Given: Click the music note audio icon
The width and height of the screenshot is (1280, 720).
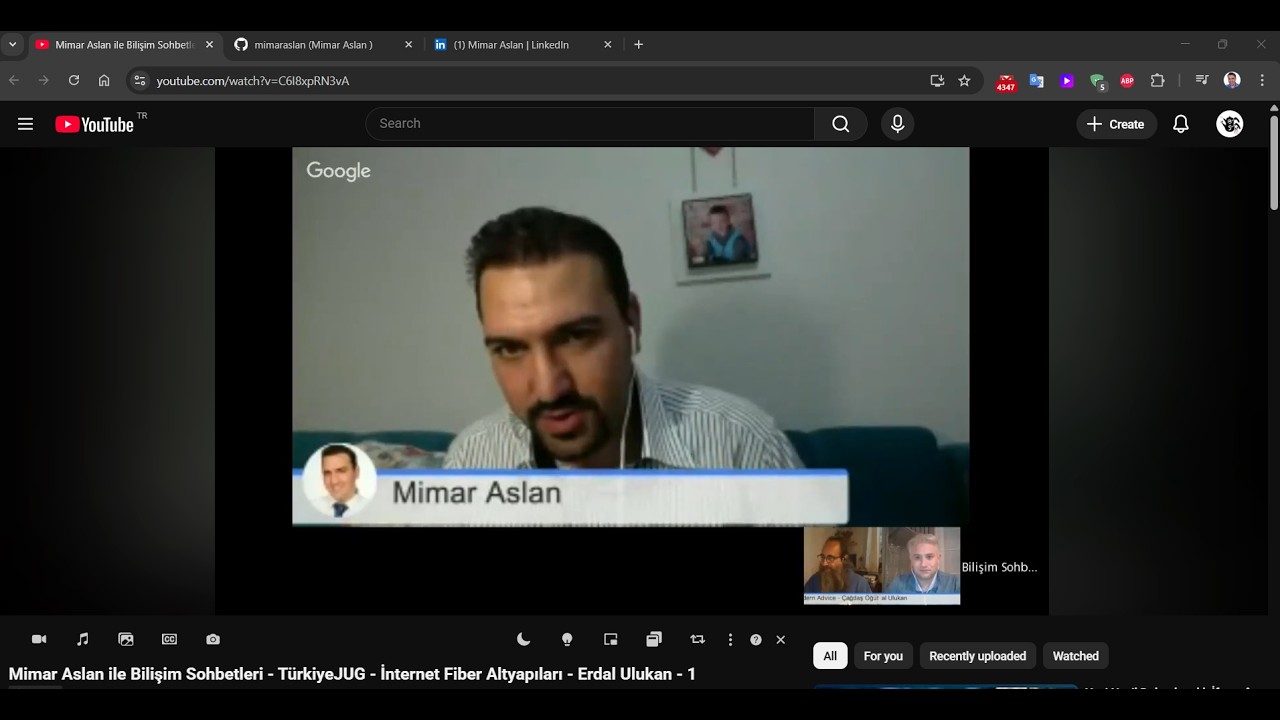Looking at the screenshot, I should click(83, 639).
